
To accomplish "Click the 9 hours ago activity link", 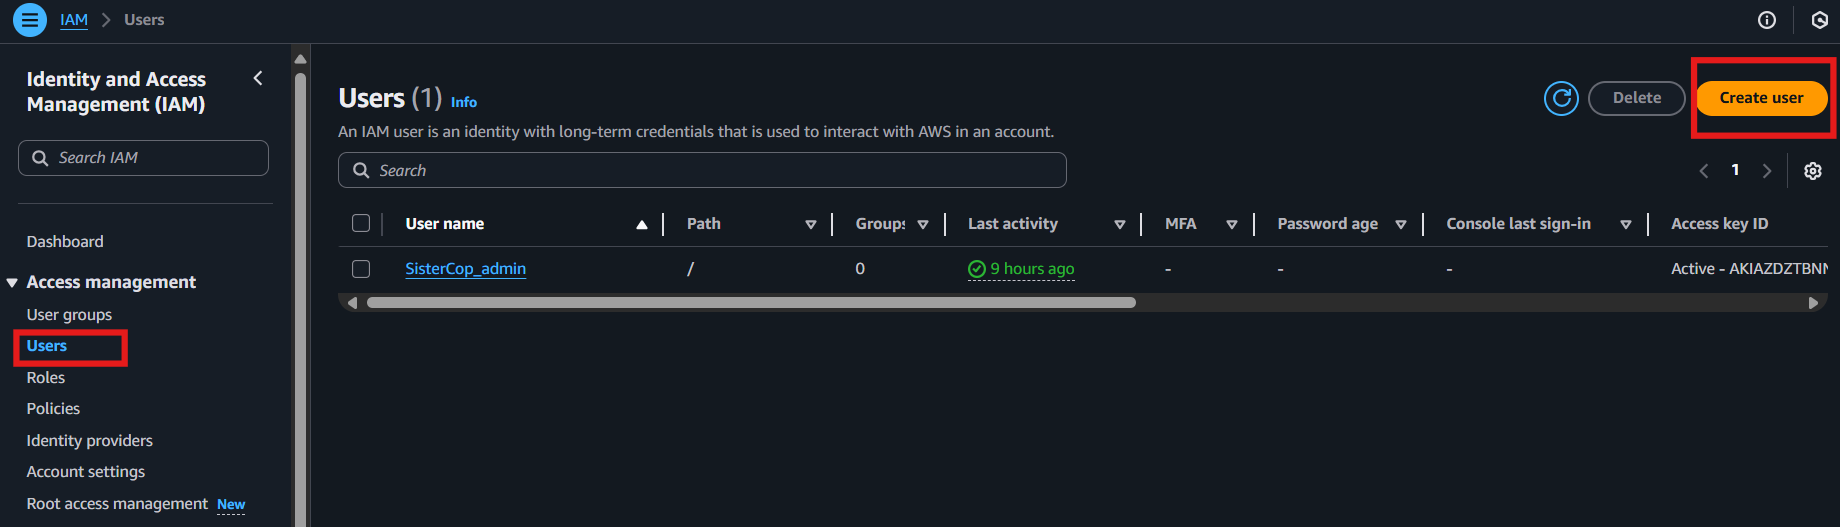I will click(x=1032, y=269).
